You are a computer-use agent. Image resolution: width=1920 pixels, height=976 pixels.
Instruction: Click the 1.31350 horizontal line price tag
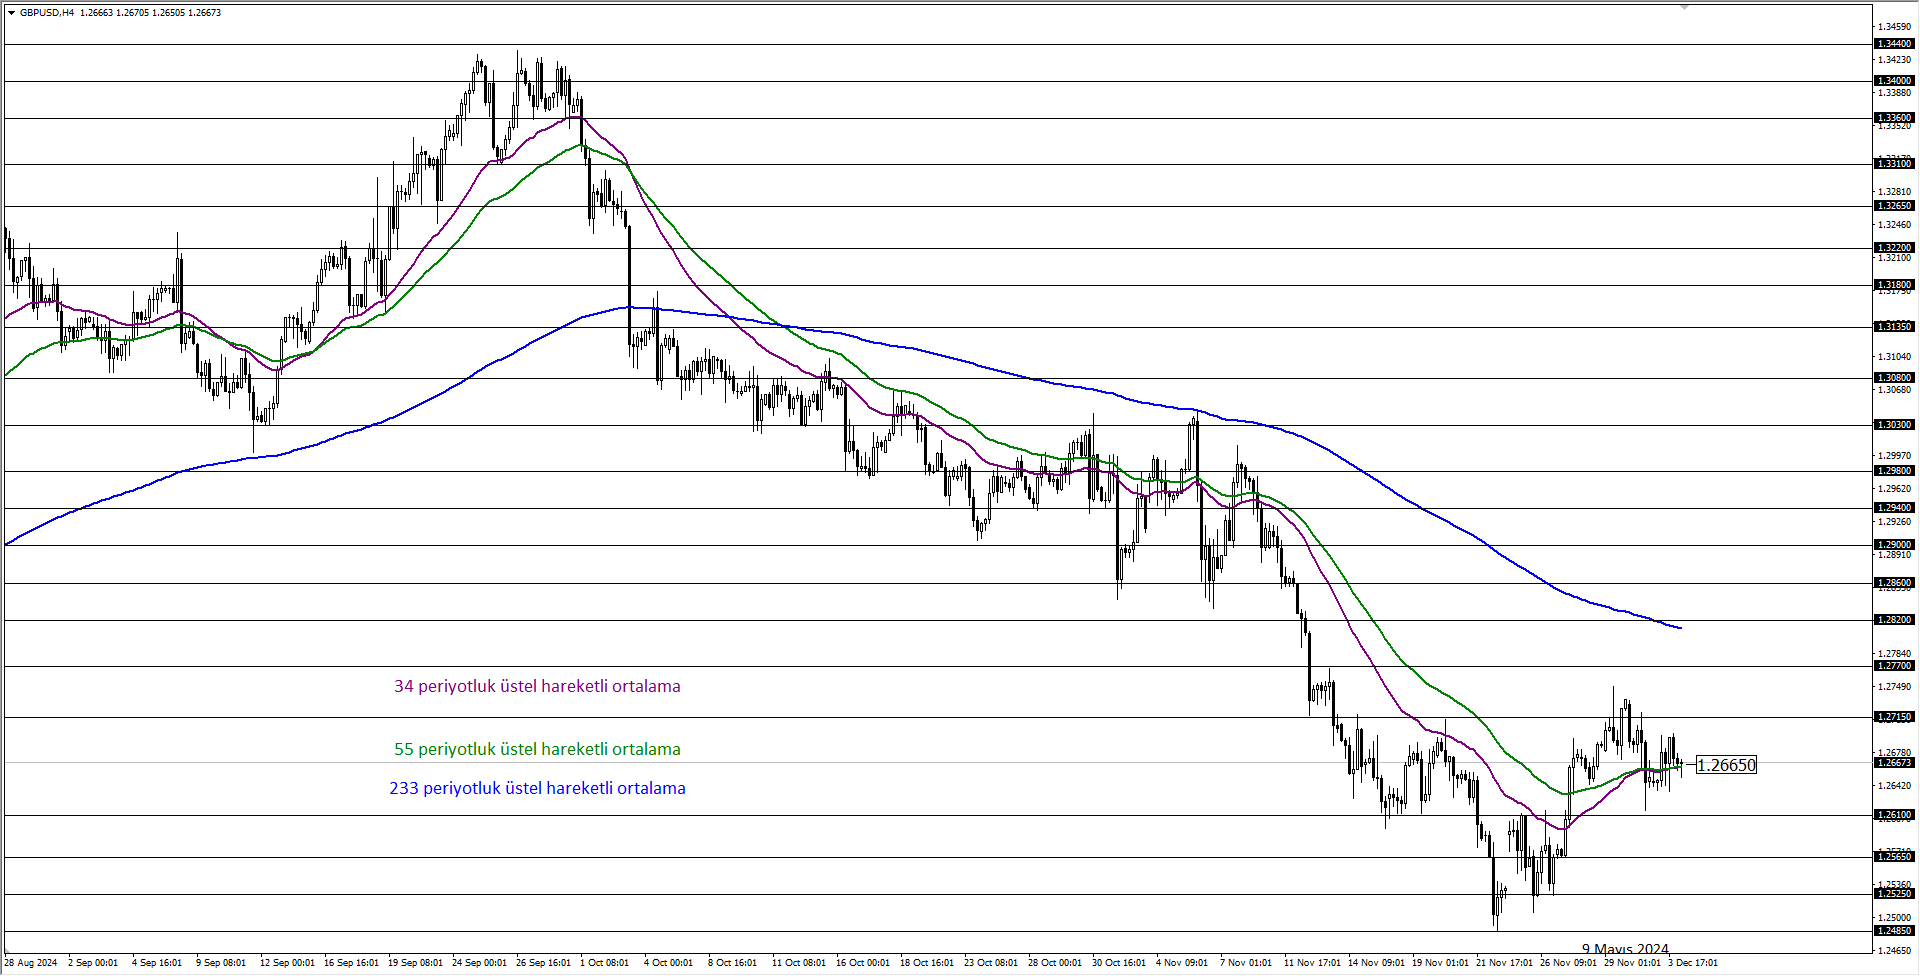(1894, 327)
